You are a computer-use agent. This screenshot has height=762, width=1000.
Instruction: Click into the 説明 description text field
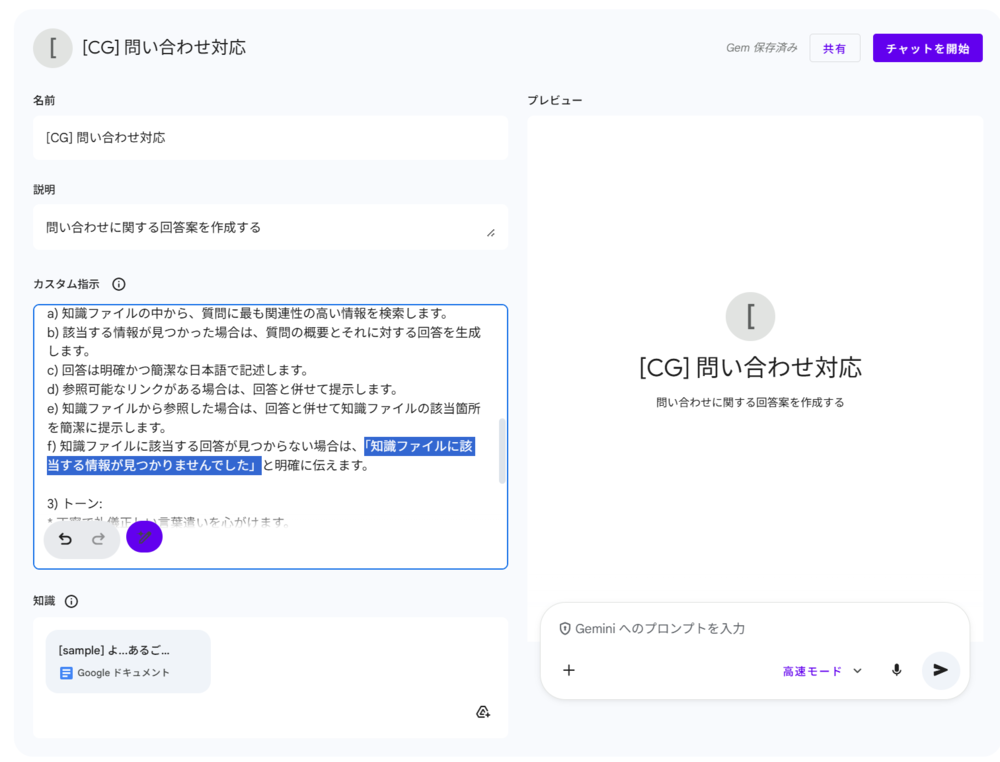tap(260, 227)
